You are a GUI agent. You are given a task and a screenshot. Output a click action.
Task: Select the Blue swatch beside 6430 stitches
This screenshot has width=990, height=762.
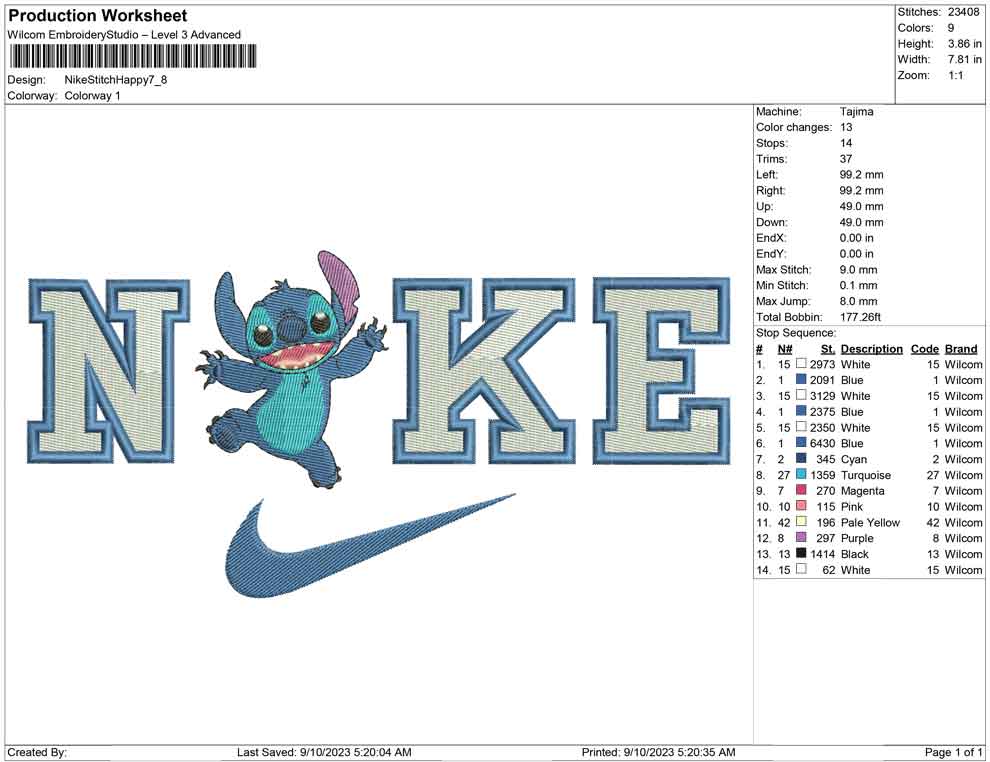coord(801,443)
